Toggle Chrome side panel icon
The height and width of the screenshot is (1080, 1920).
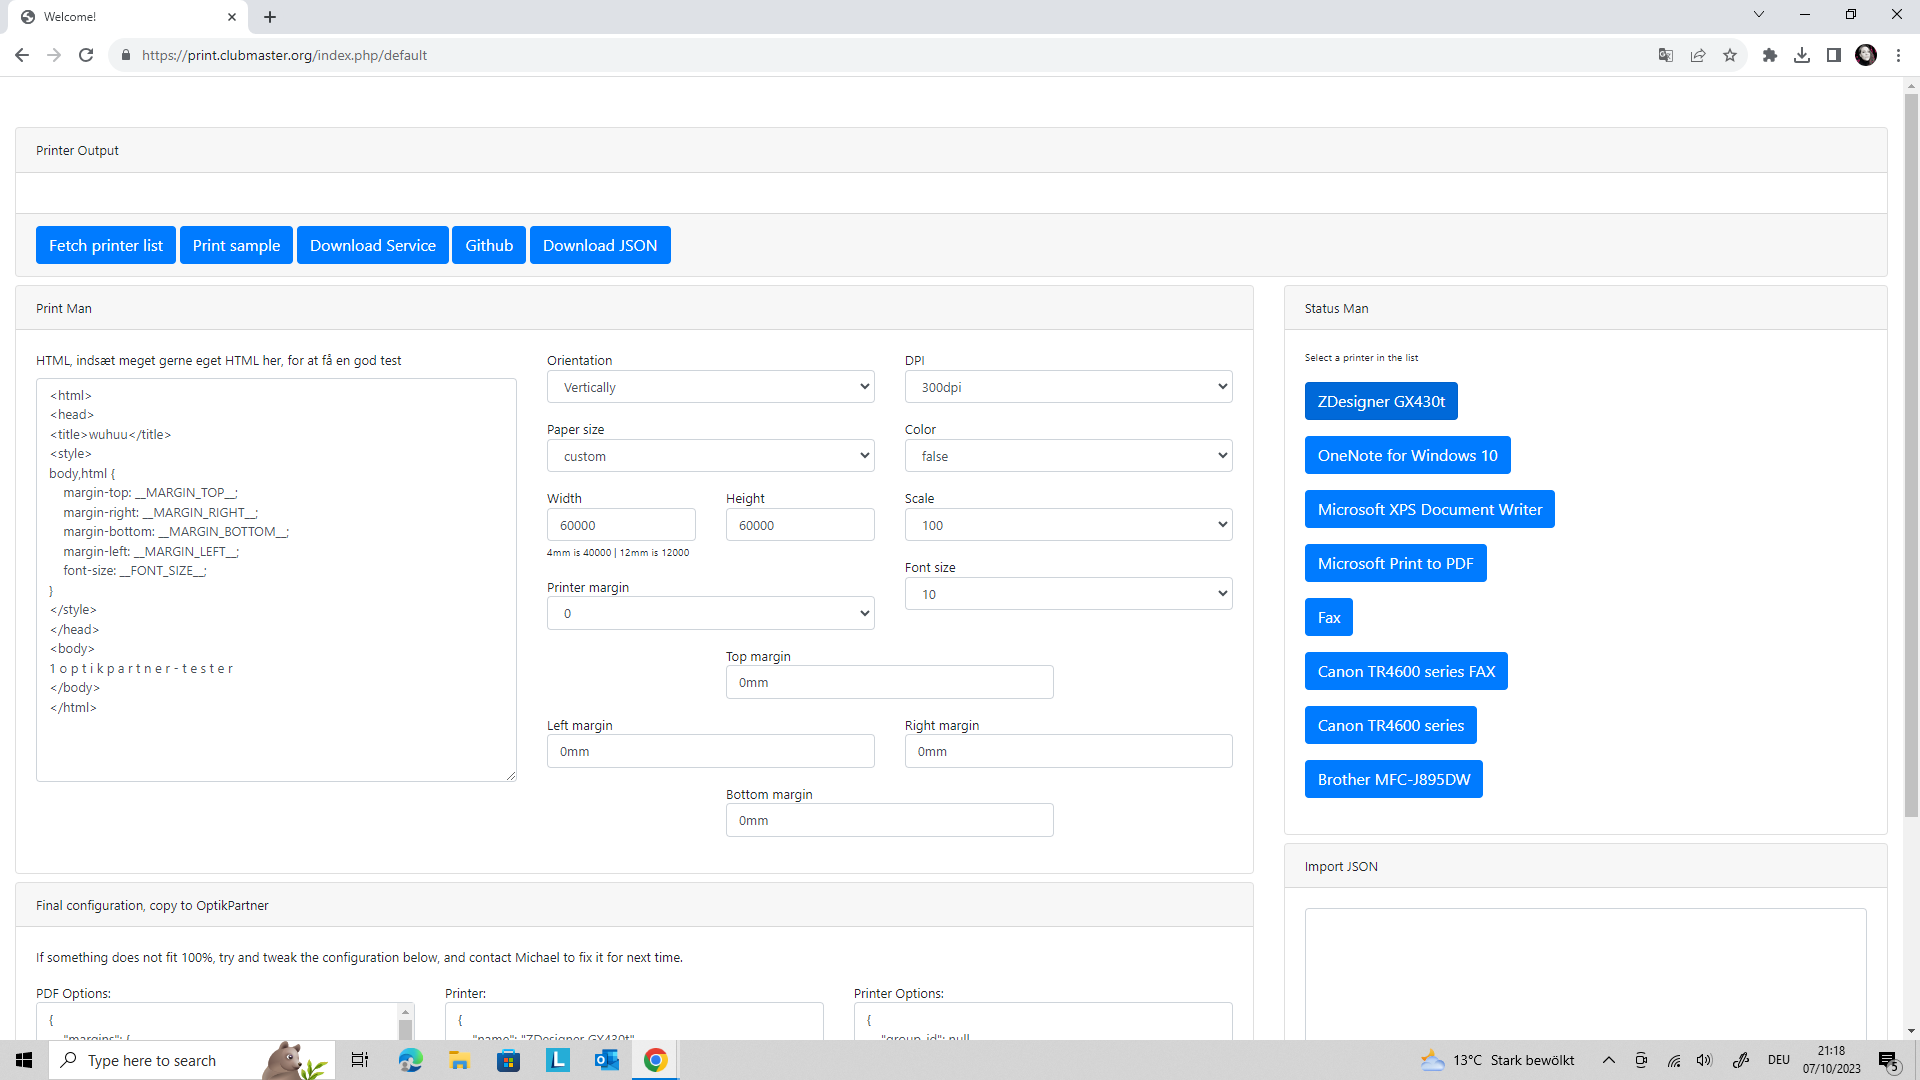1834,55
